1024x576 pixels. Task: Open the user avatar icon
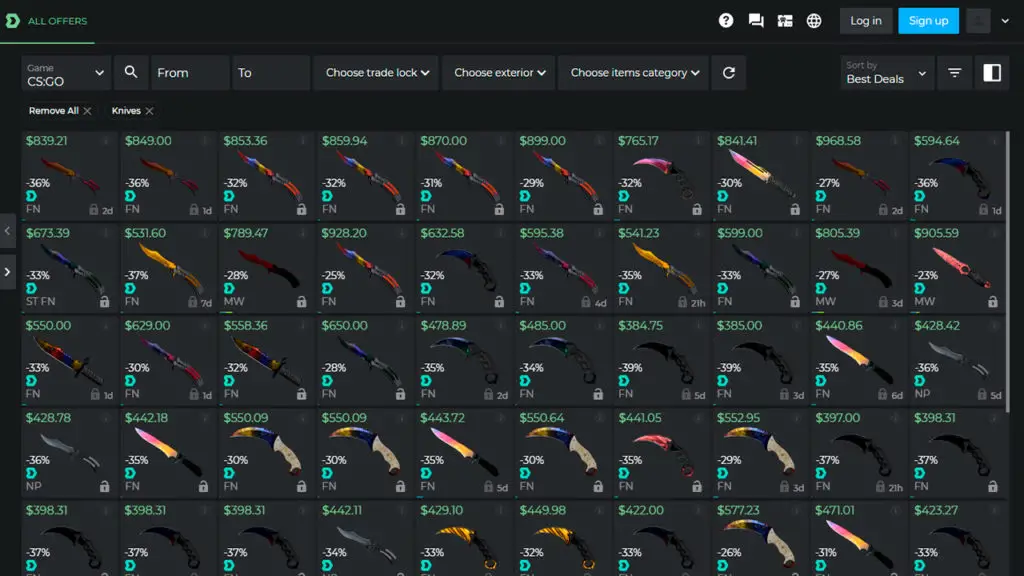pyautogui.click(x=978, y=21)
